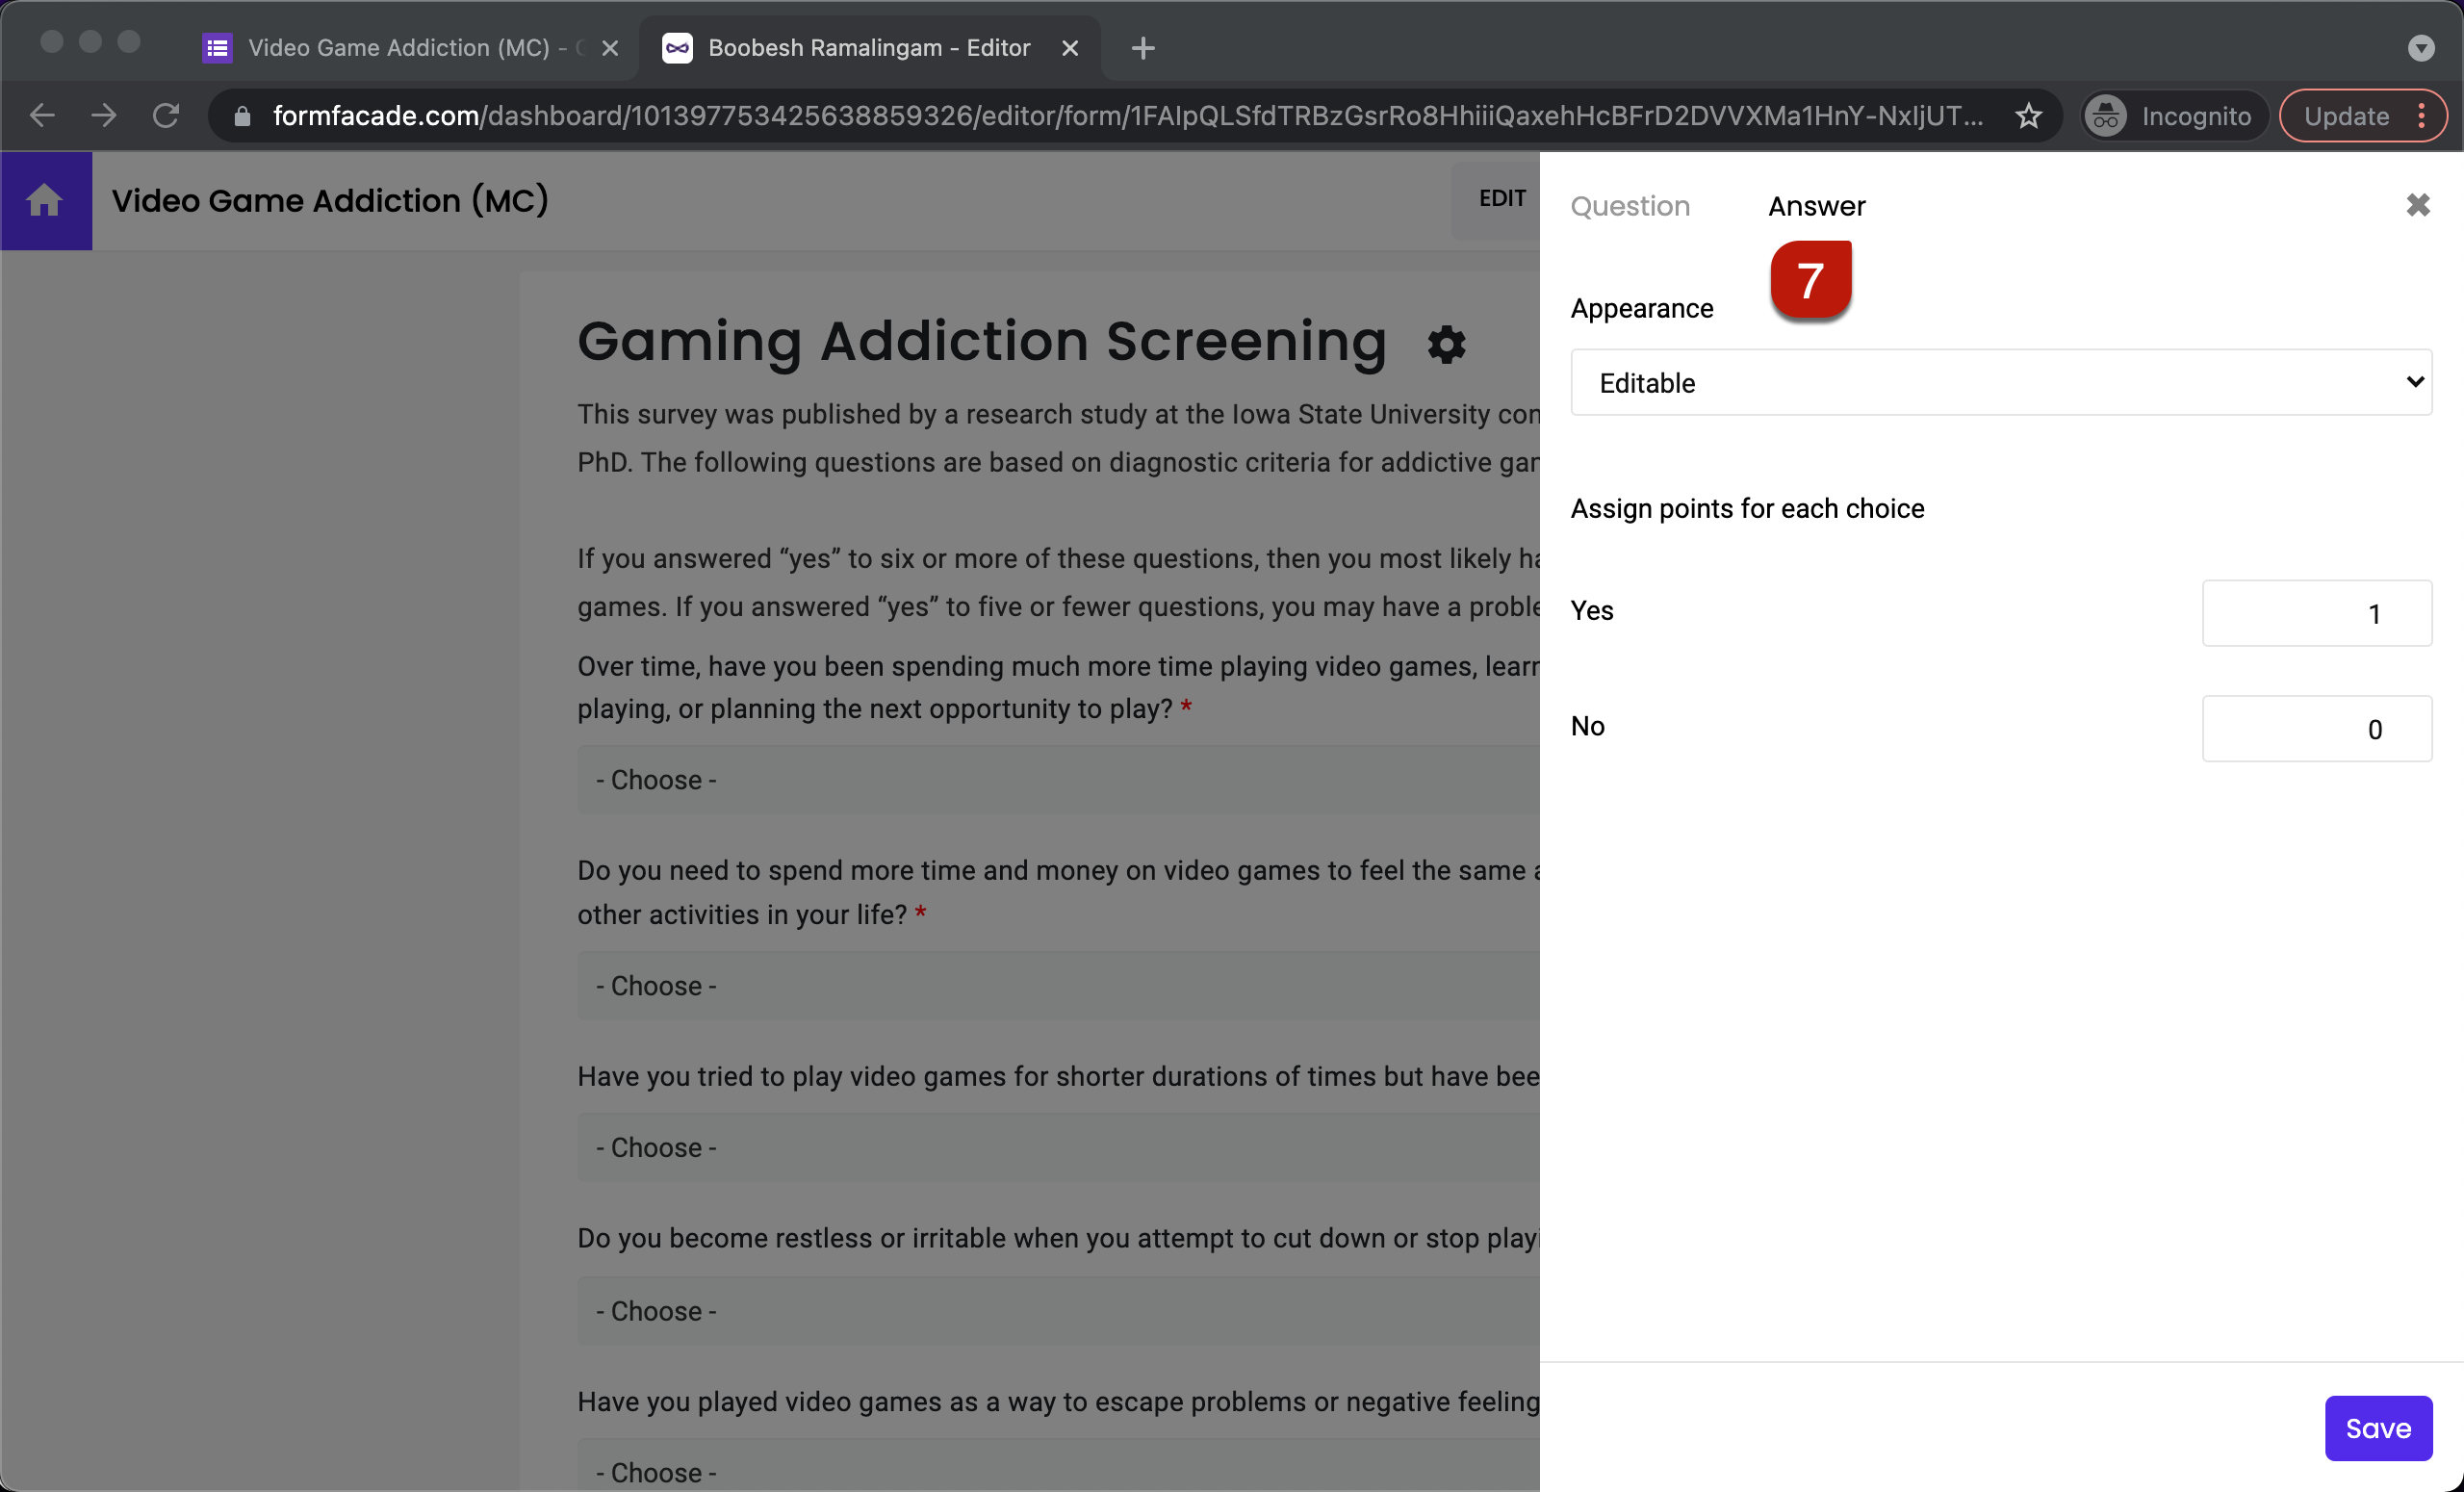This screenshot has width=2464, height=1492.
Task: Click the EDIT label in the form header
Action: (x=1502, y=198)
